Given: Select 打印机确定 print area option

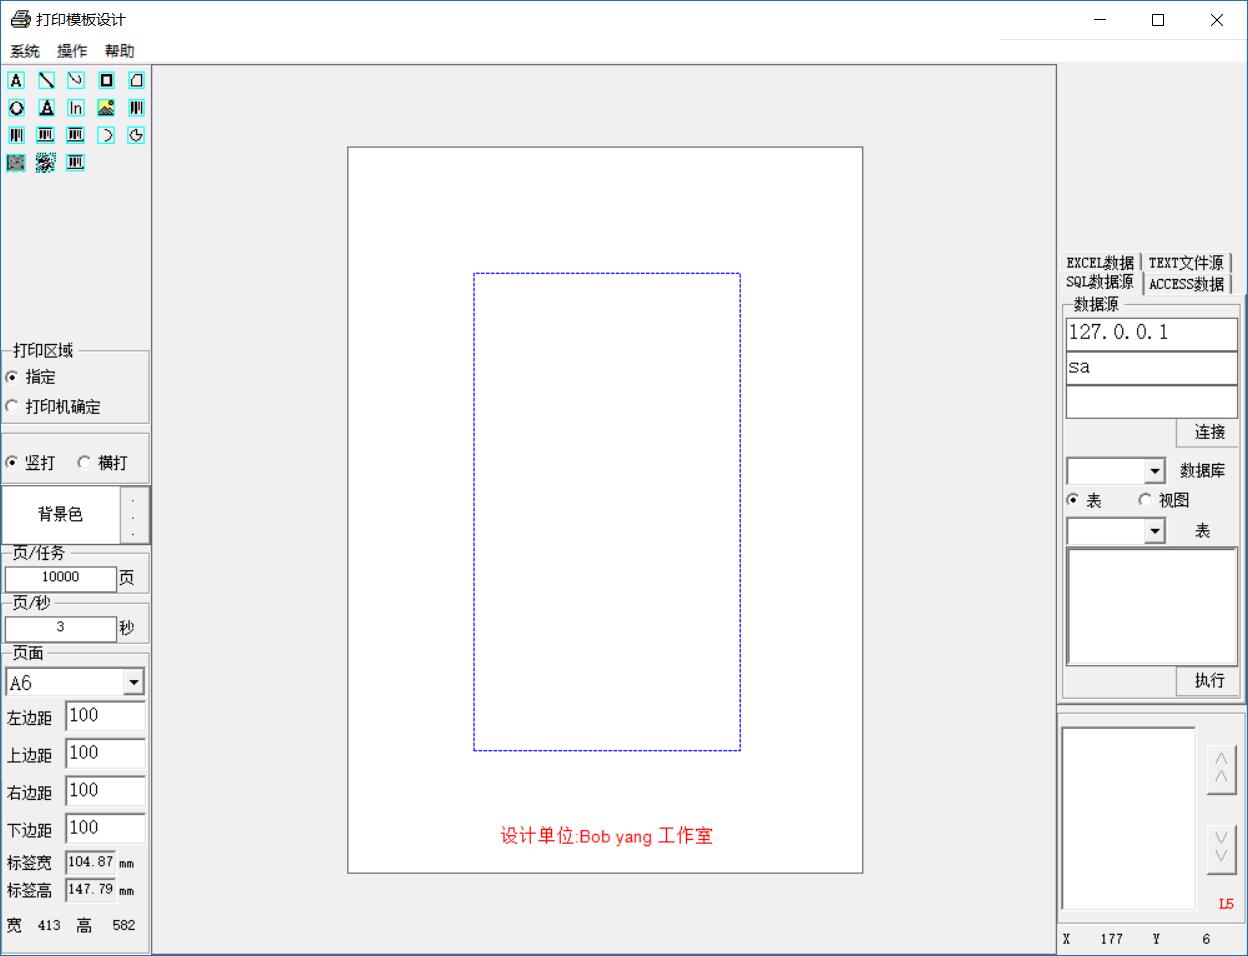Looking at the screenshot, I should [x=12, y=406].
